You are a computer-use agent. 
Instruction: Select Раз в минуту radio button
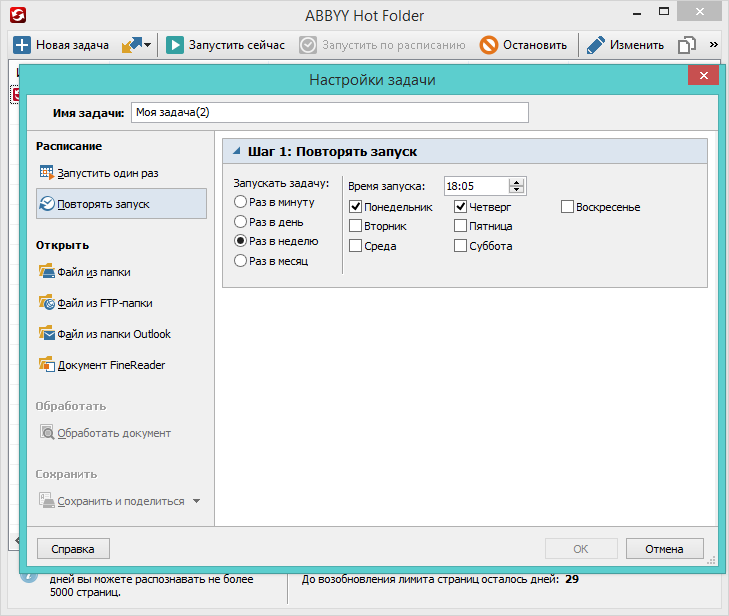point(240,202)
